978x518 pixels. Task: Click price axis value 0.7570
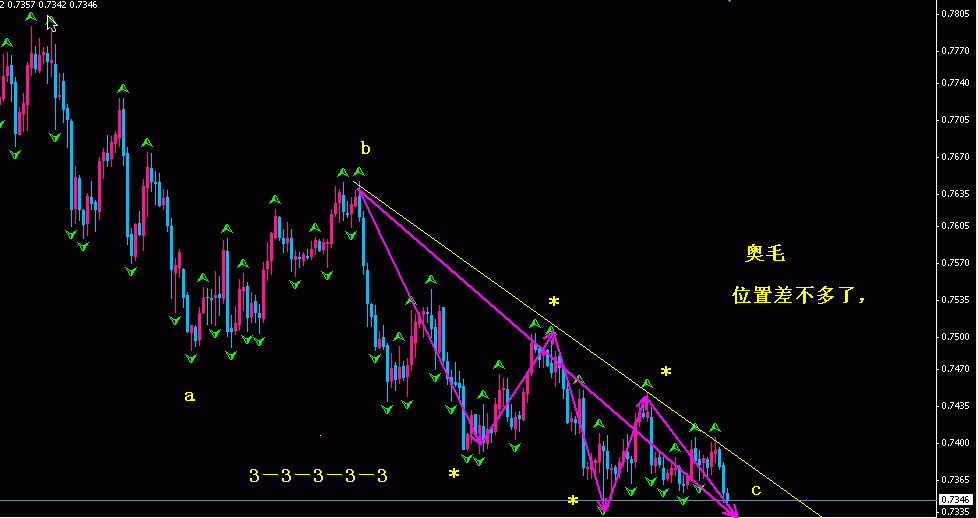click(x=956, y=263)
